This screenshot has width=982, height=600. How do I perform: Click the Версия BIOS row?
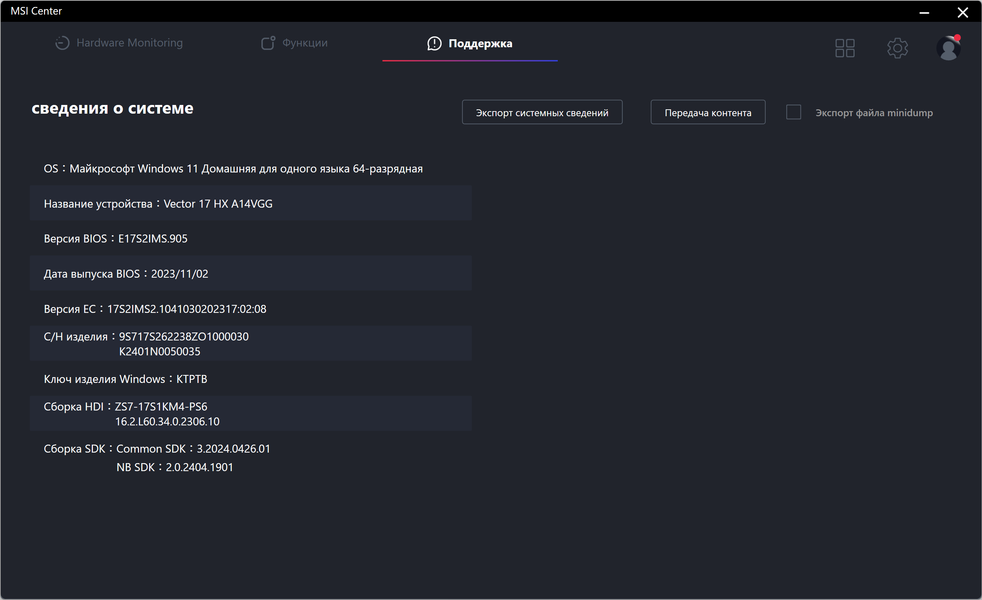click(x=250, y=238)
